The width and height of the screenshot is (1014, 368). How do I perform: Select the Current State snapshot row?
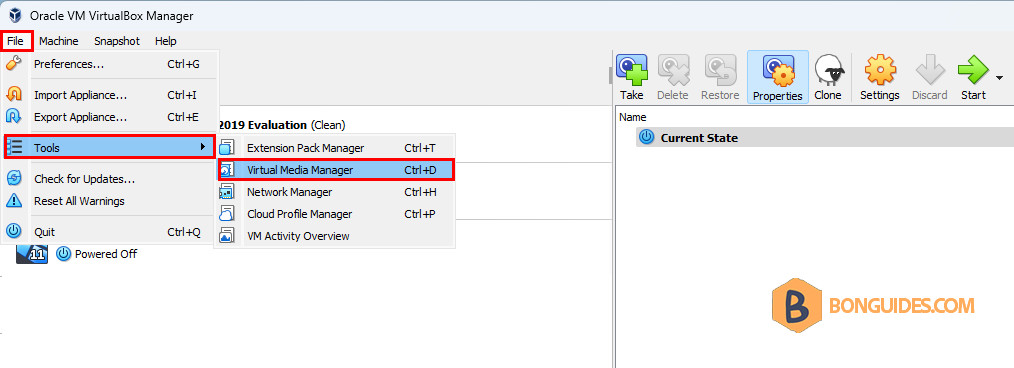point(825,138)
